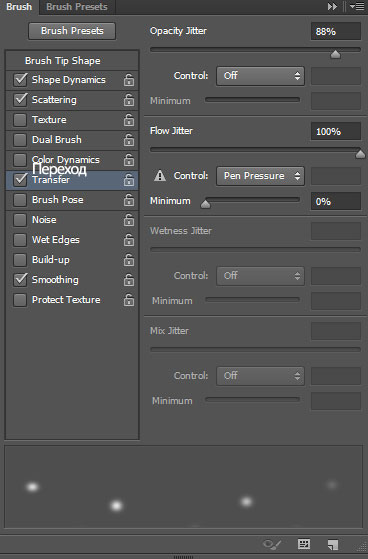Select the Color Dynamics label

coord(66,160)
